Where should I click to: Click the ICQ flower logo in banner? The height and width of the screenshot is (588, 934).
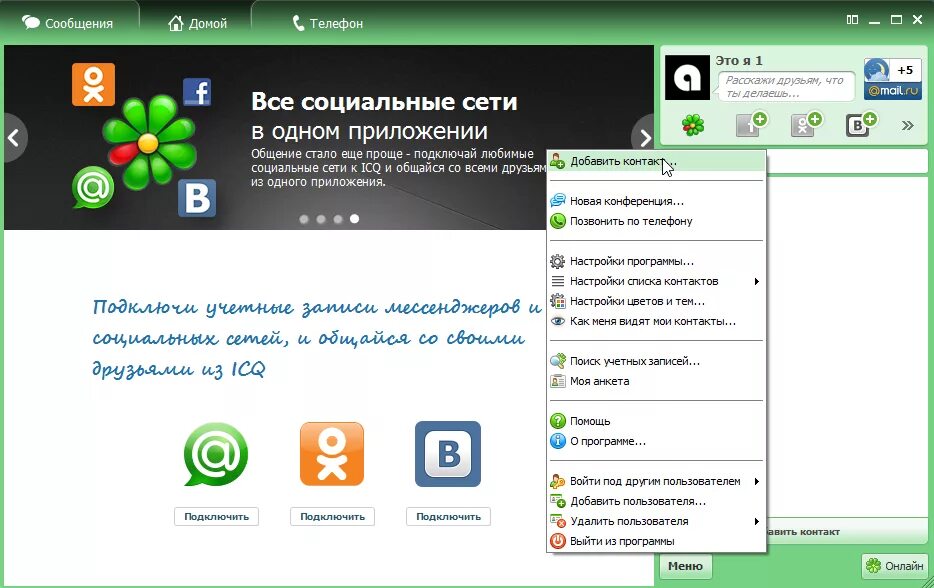[x=149, y=142]
